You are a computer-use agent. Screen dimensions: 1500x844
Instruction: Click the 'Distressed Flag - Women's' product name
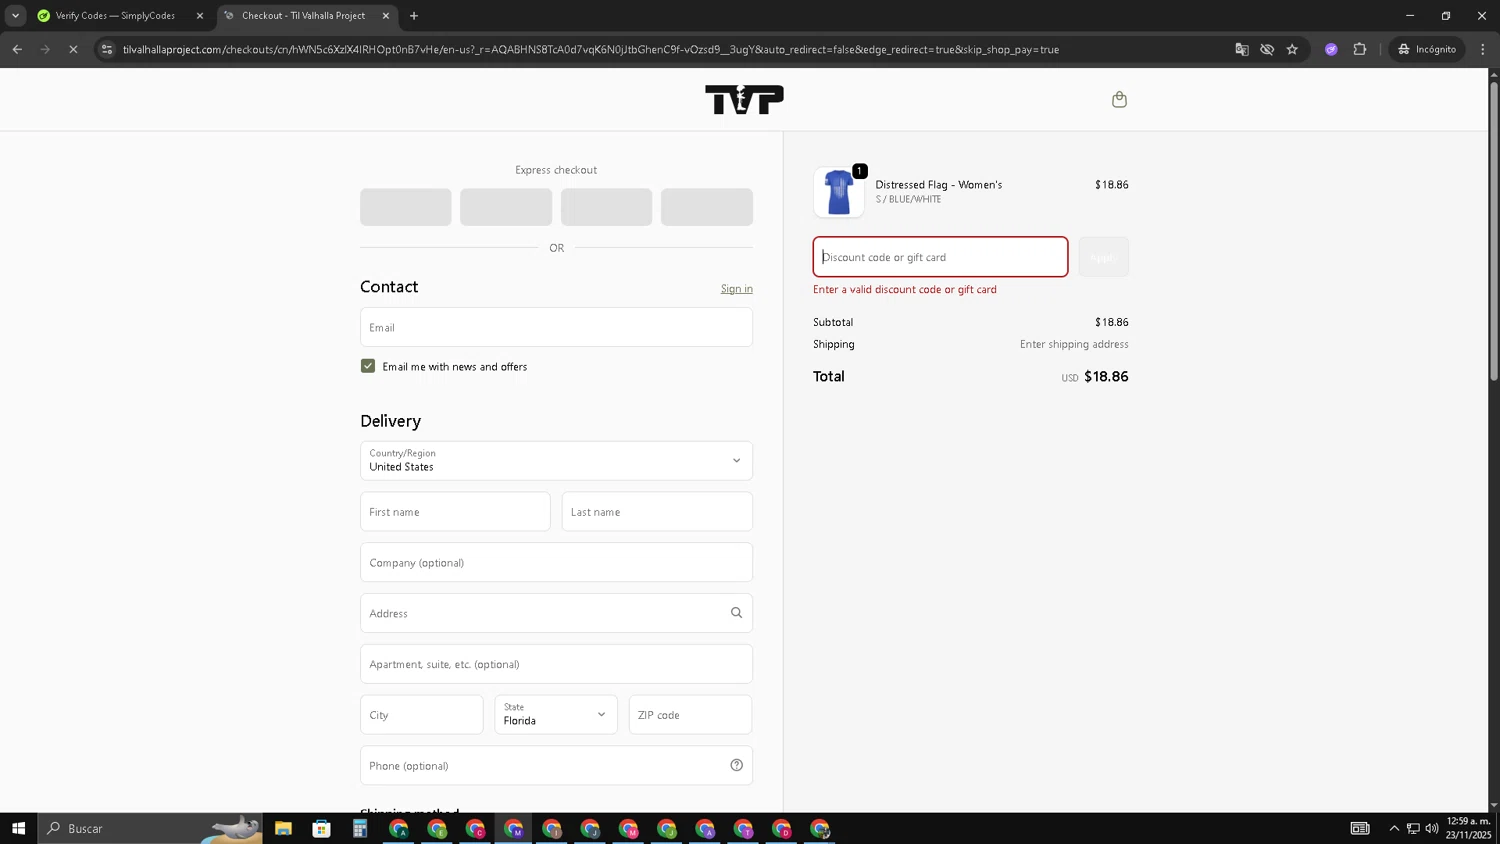point(938,185)
